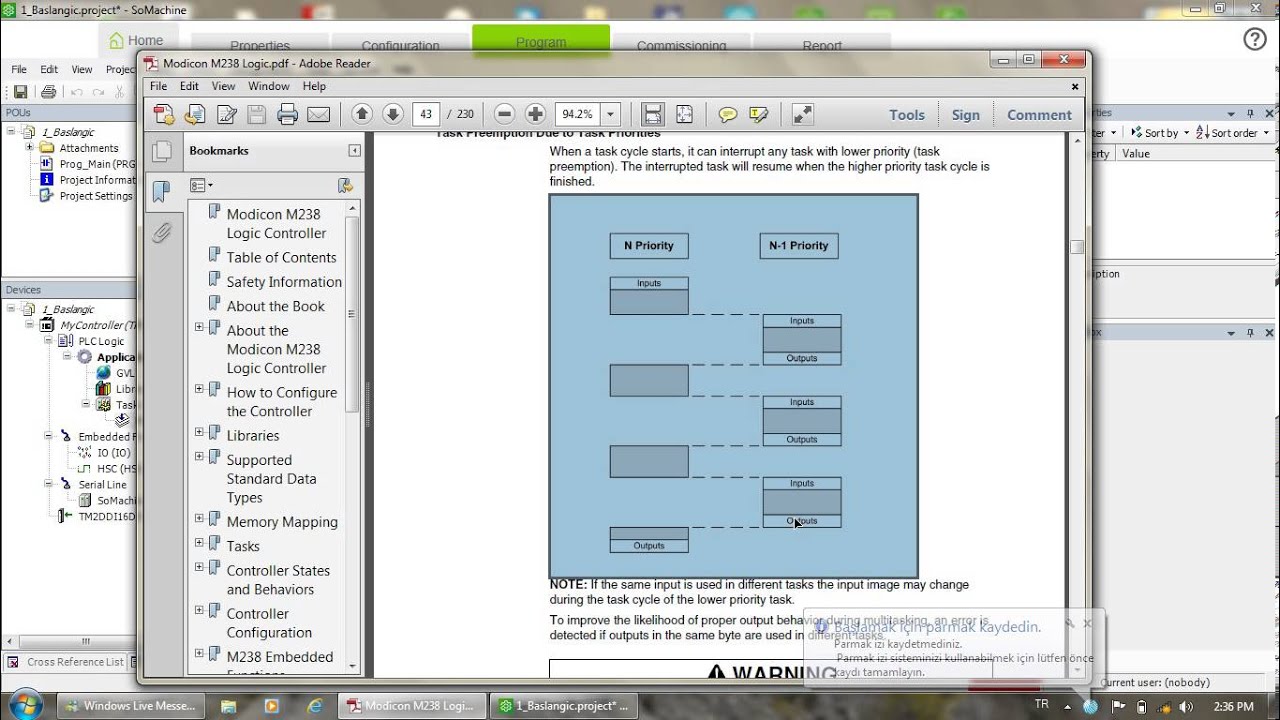Click the Windows Start button

pos(25,704)
